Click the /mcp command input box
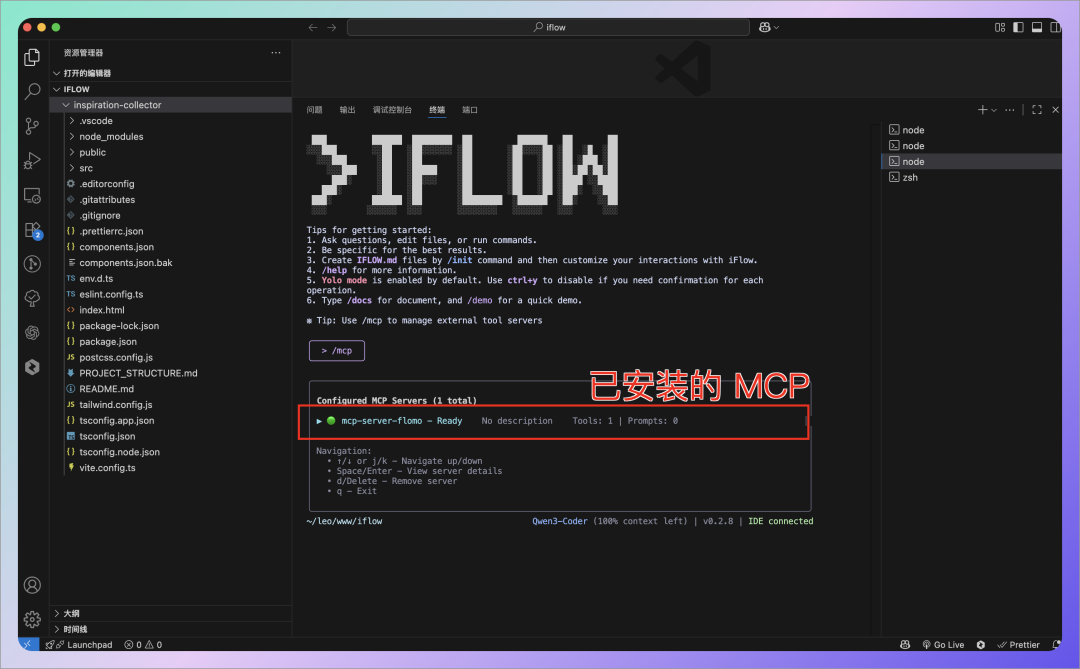Viewport: 1080px width, 669px height. click(337, 351)
